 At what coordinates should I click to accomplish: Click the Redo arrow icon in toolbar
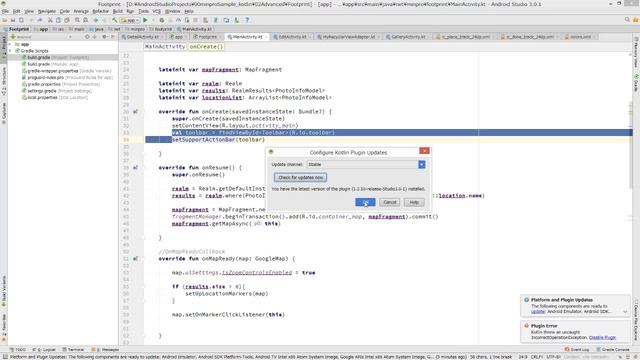40,20
